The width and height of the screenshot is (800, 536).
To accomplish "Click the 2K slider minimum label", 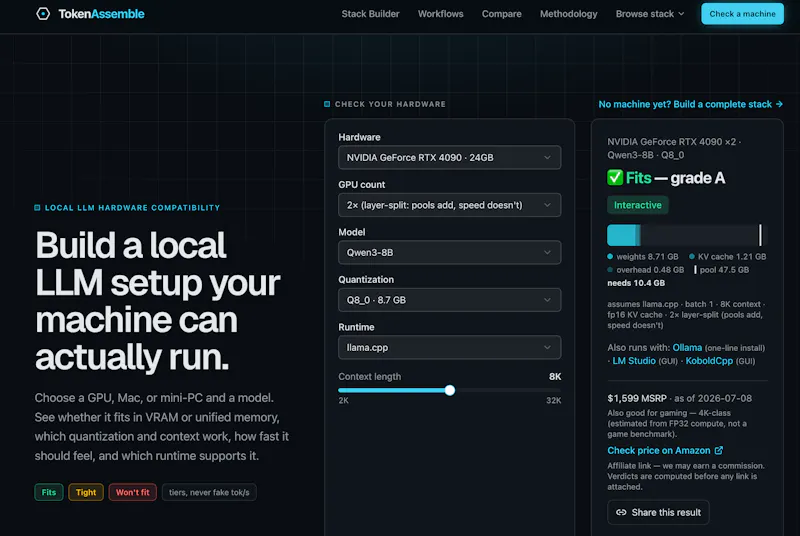I will [x=343, y=401].
